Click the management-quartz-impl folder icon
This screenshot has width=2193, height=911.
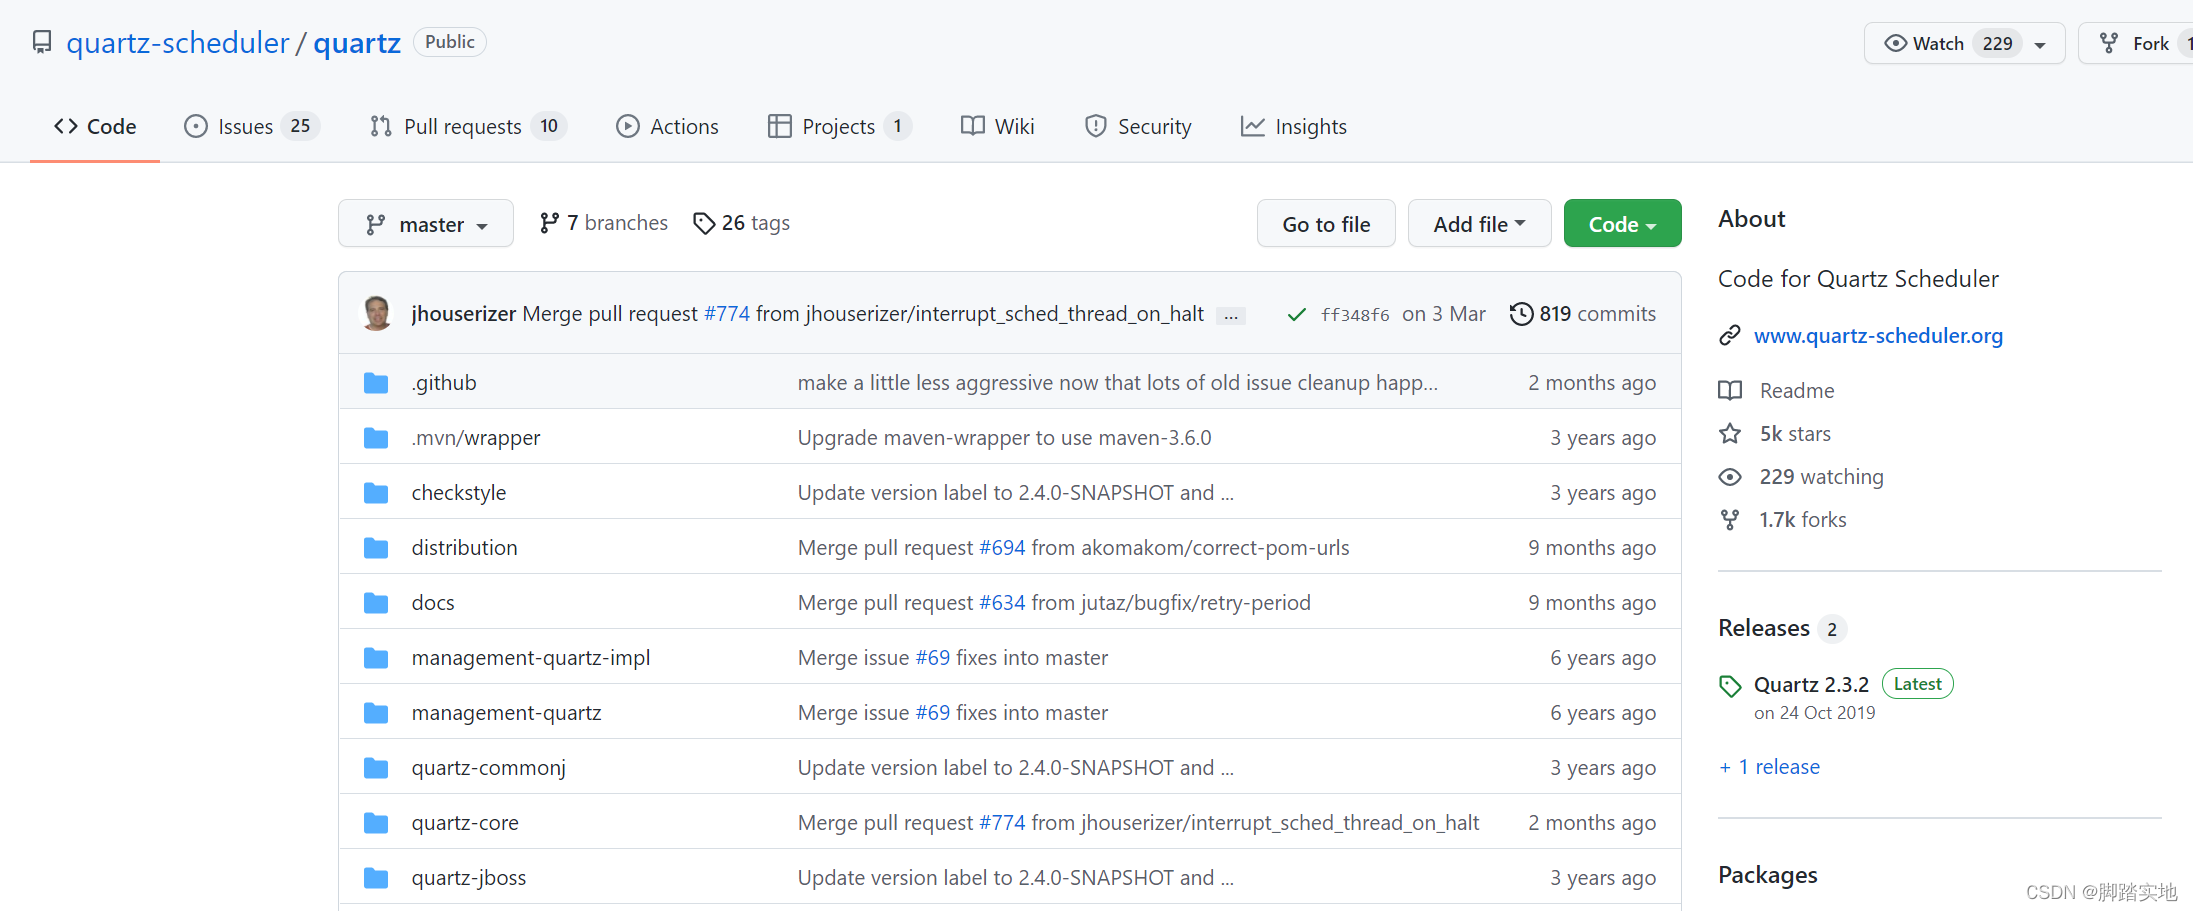pyautogui.click(x=376, y=658)
